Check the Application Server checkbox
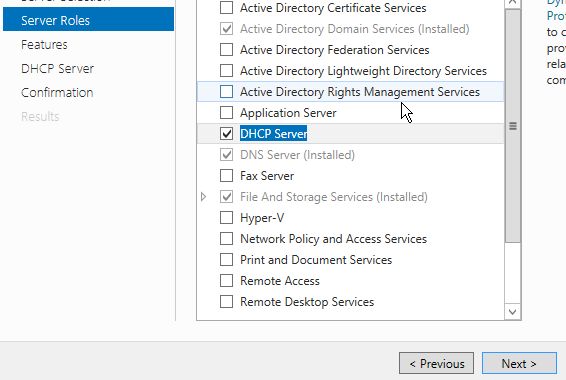Viewport: 566px width, 380px height. click(226, 113)
